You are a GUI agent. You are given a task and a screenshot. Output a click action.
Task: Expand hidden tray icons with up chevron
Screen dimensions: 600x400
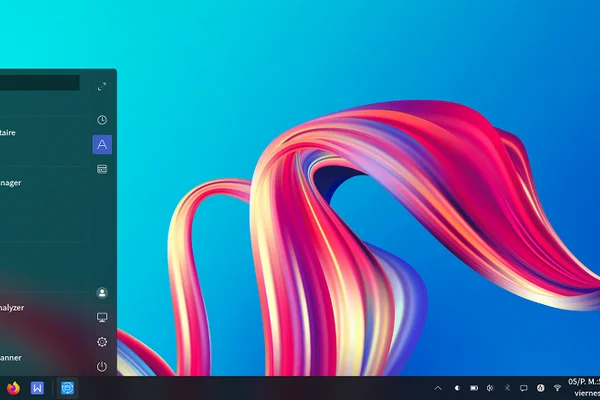(438, 388)
